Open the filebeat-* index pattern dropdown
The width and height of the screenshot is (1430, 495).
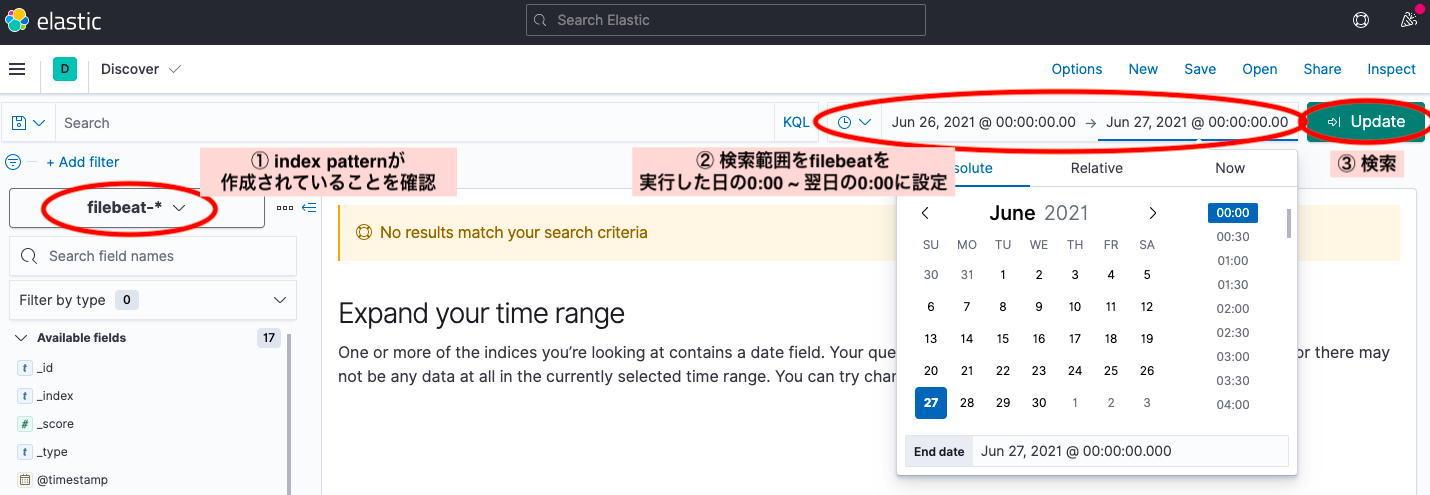coord(137,208)
